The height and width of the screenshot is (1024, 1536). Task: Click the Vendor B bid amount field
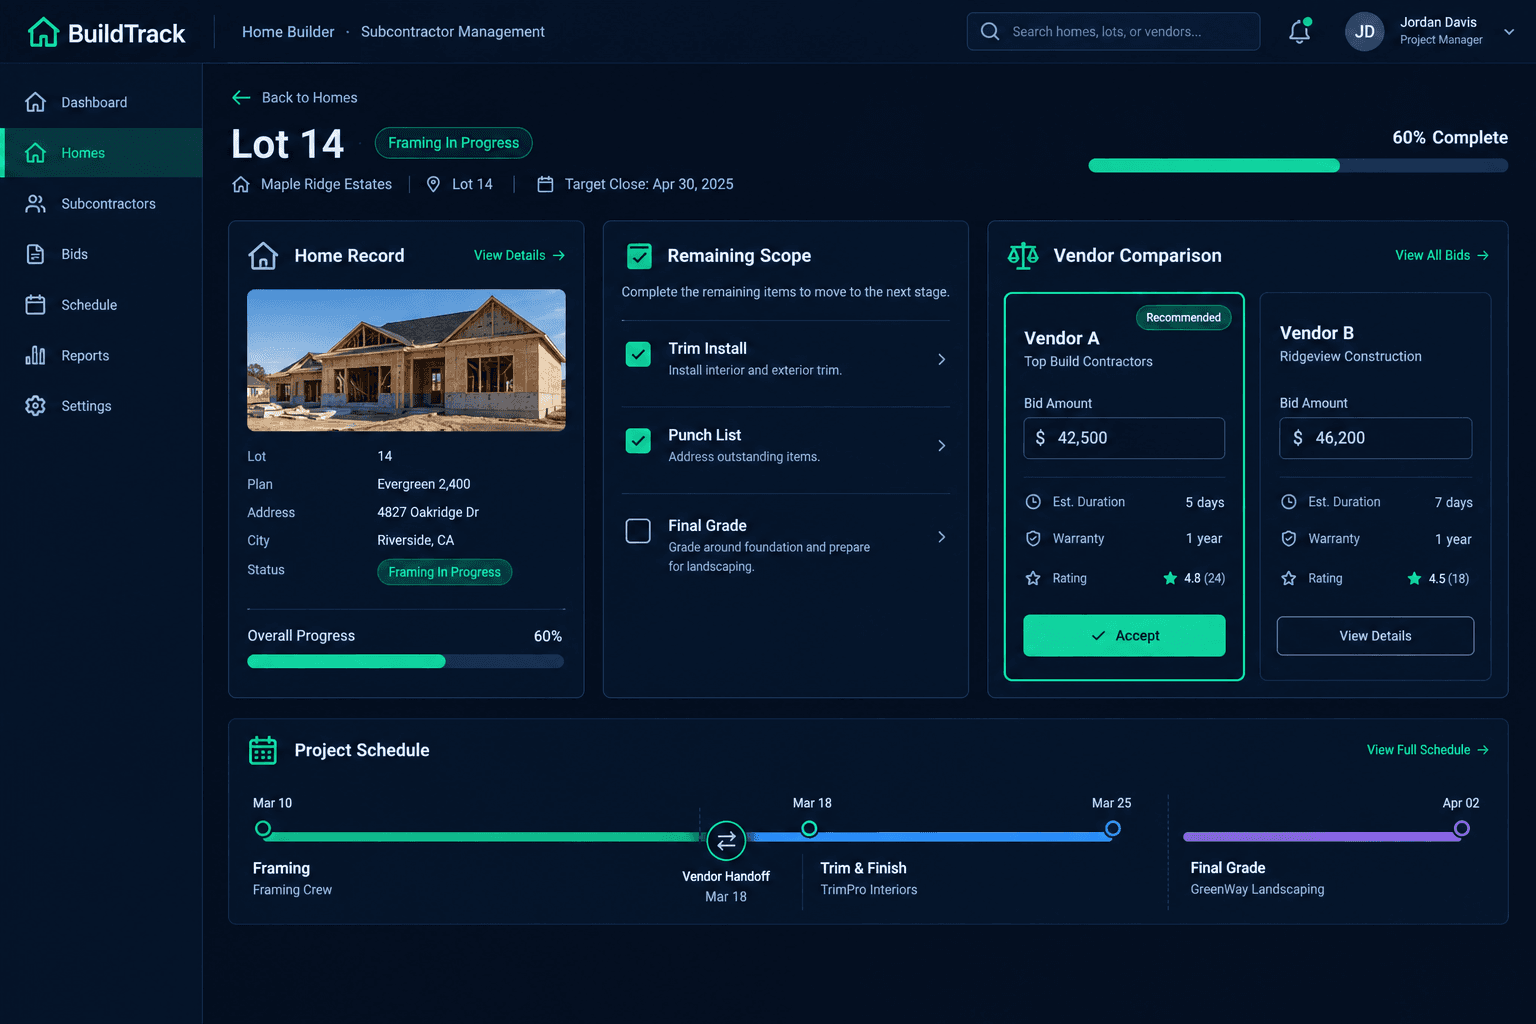pos(1375,438)
